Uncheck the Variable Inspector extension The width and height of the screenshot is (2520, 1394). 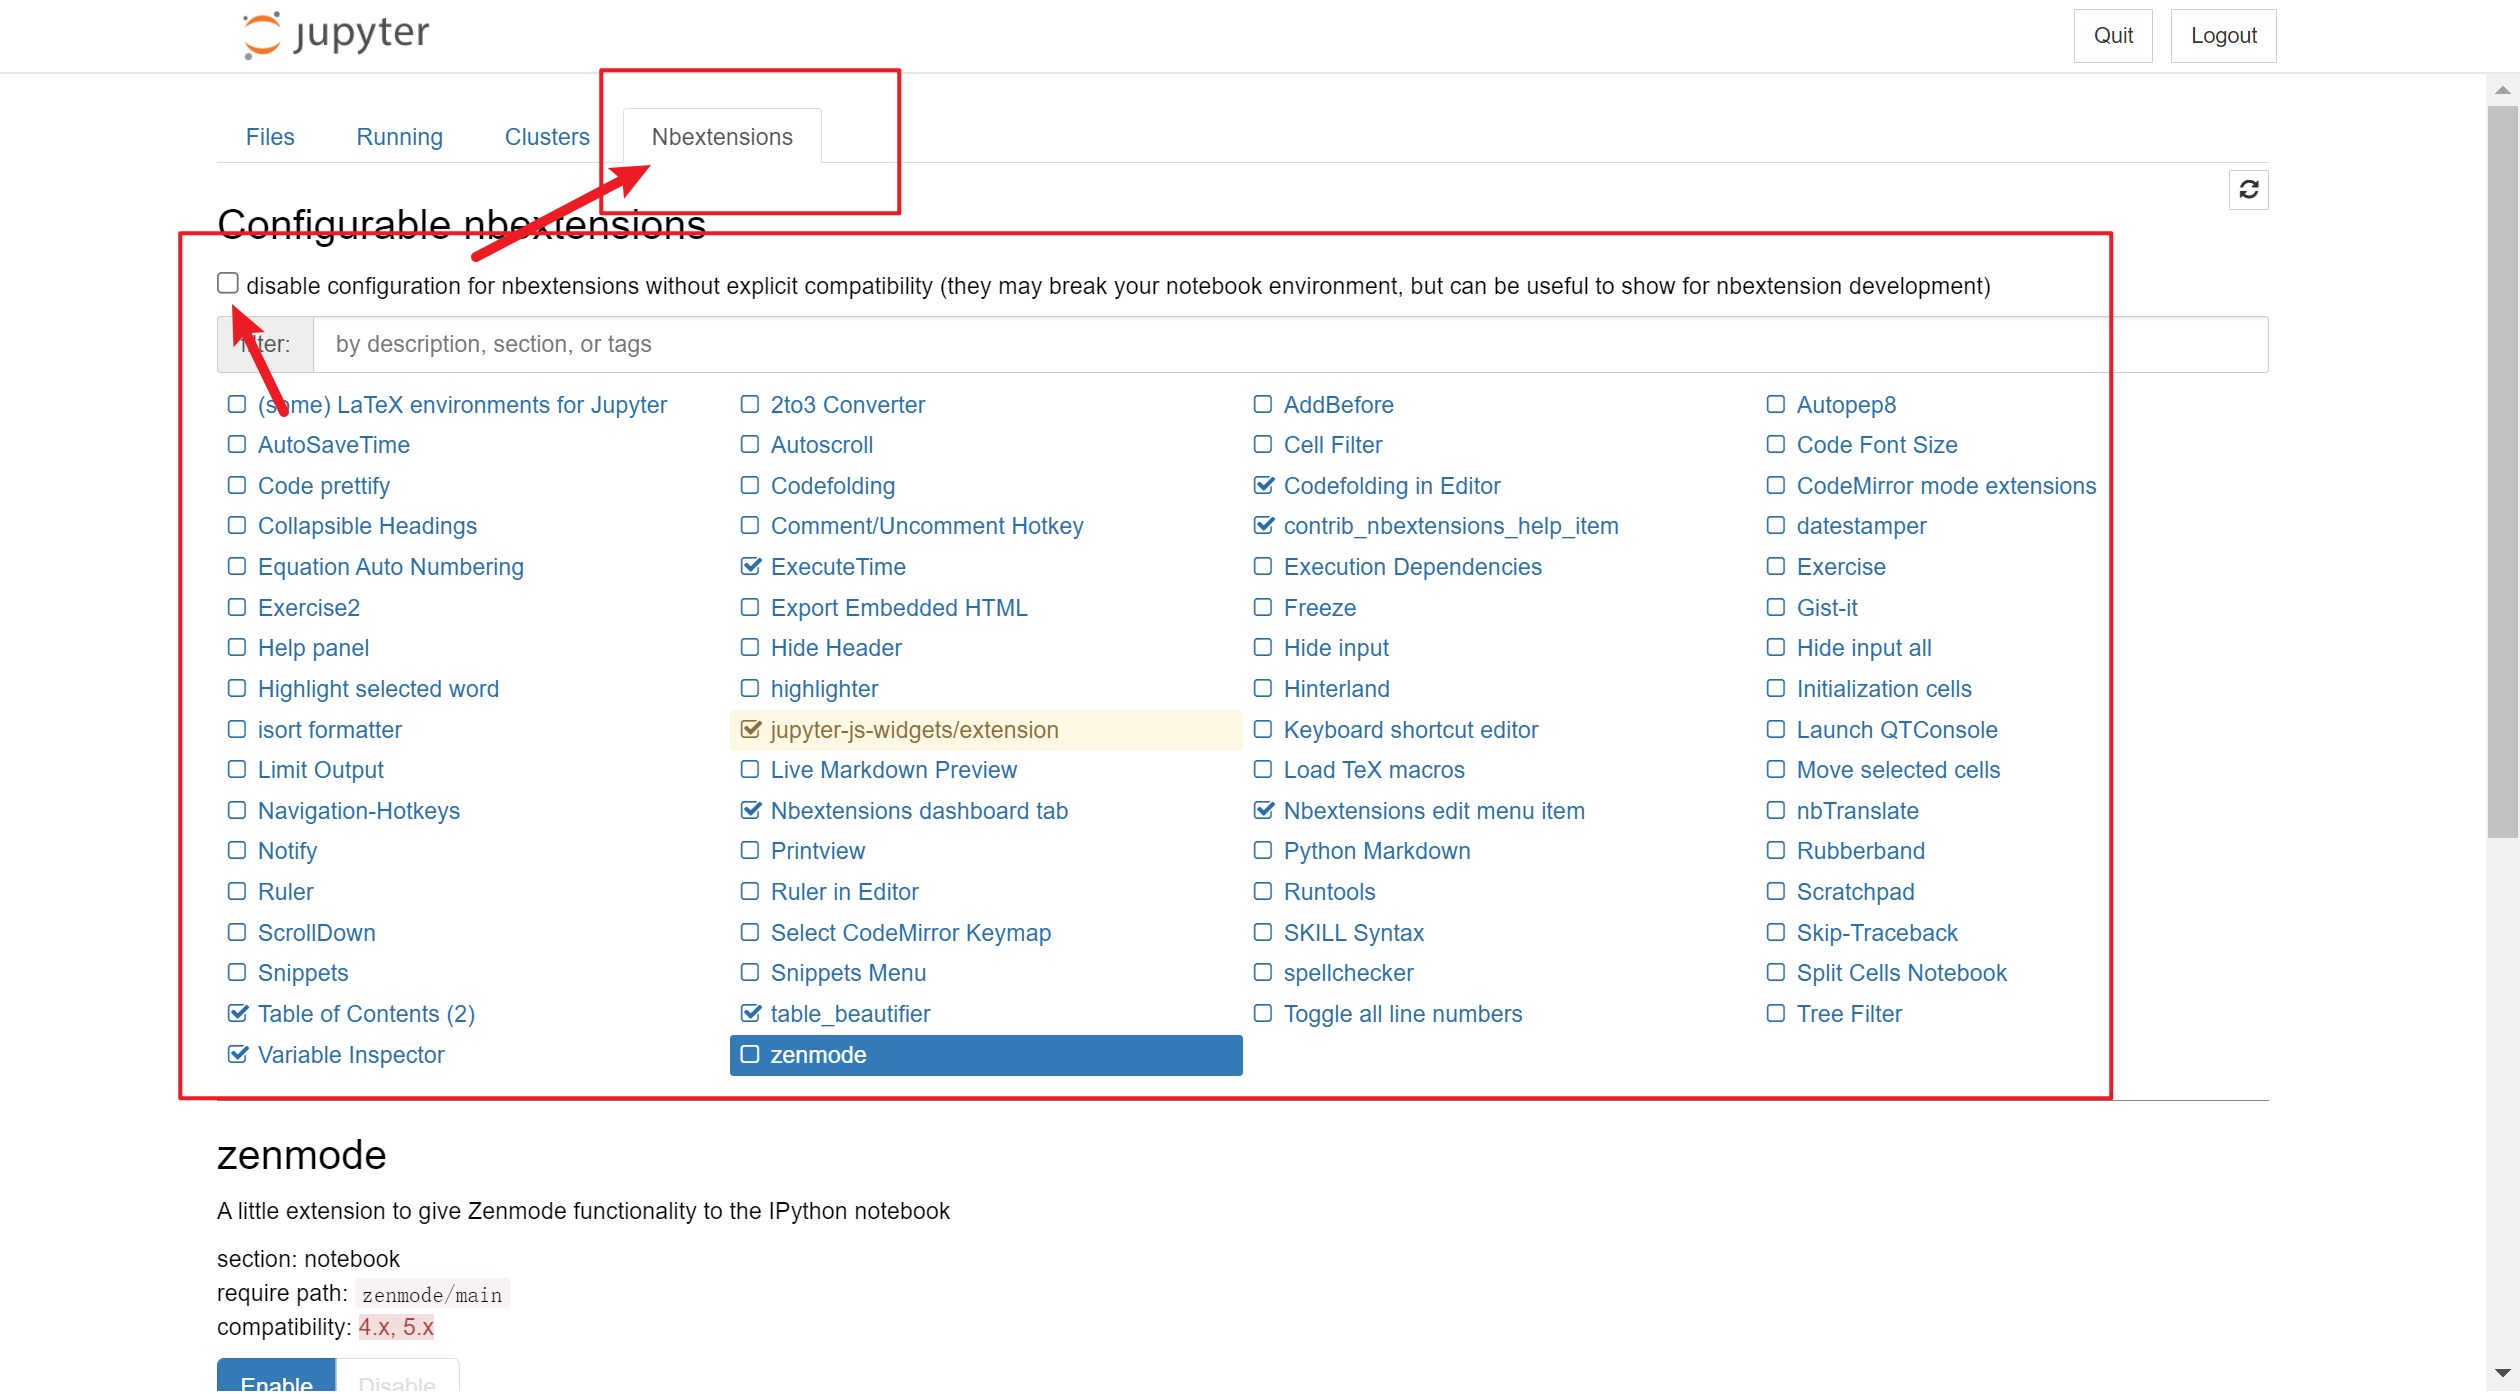(x=237, y=1055)
